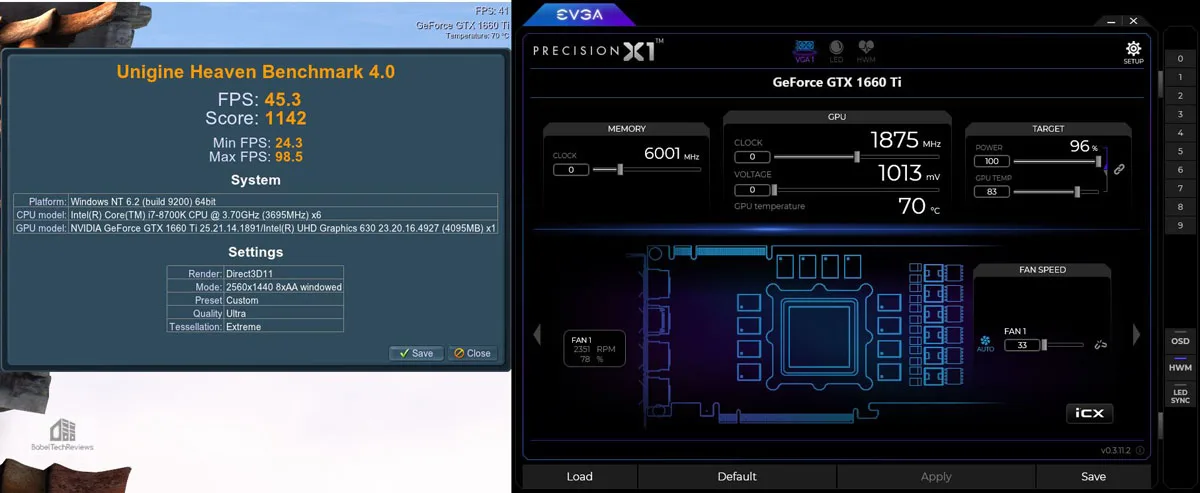Toggle the LED SYNC button
This screenshot has height=493, width=1200.
pos(1180,396)
